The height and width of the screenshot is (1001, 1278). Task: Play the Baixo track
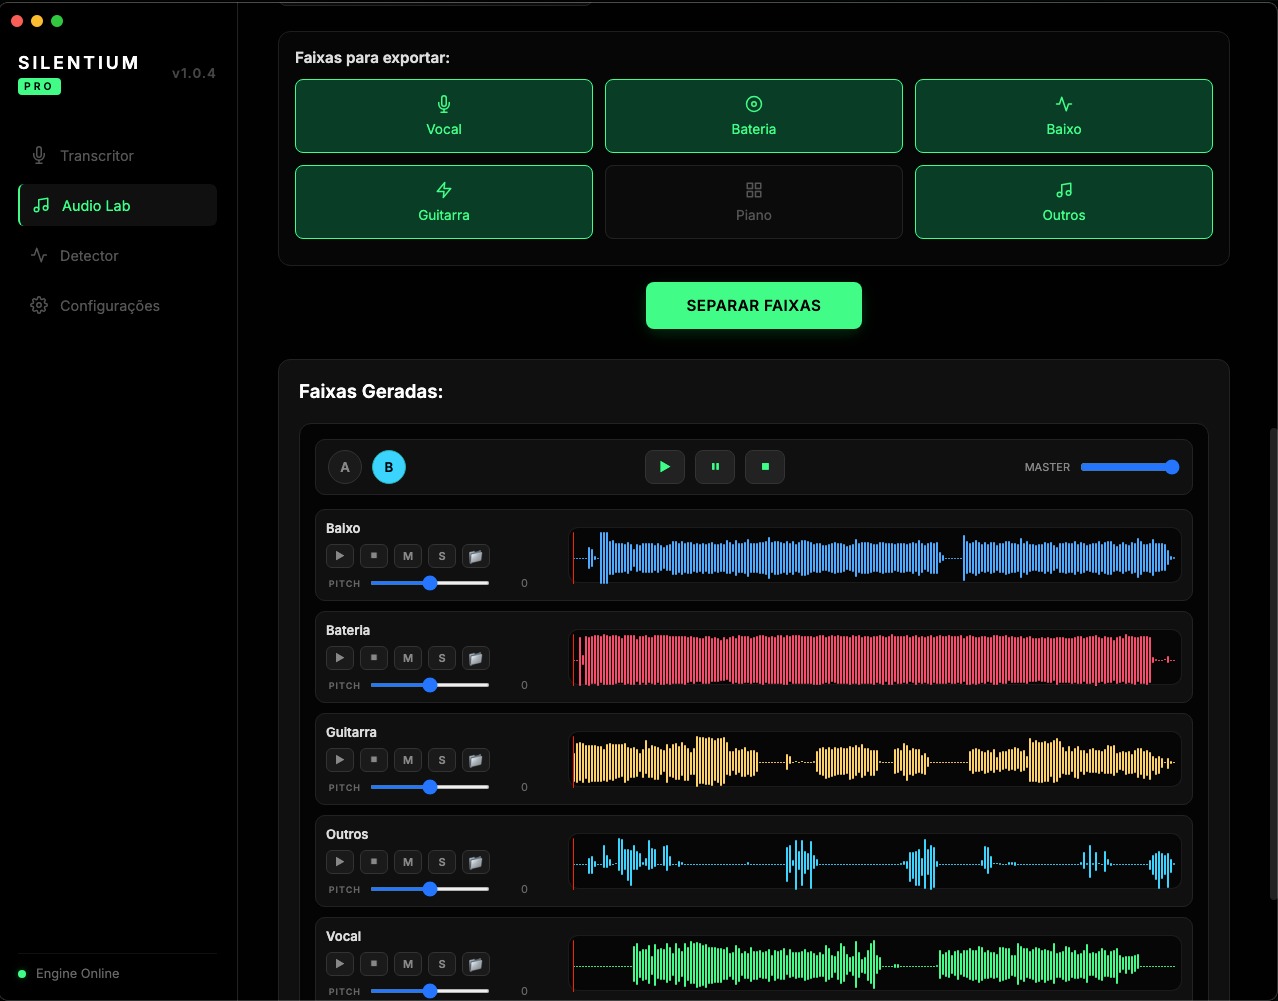coord(339,555)
